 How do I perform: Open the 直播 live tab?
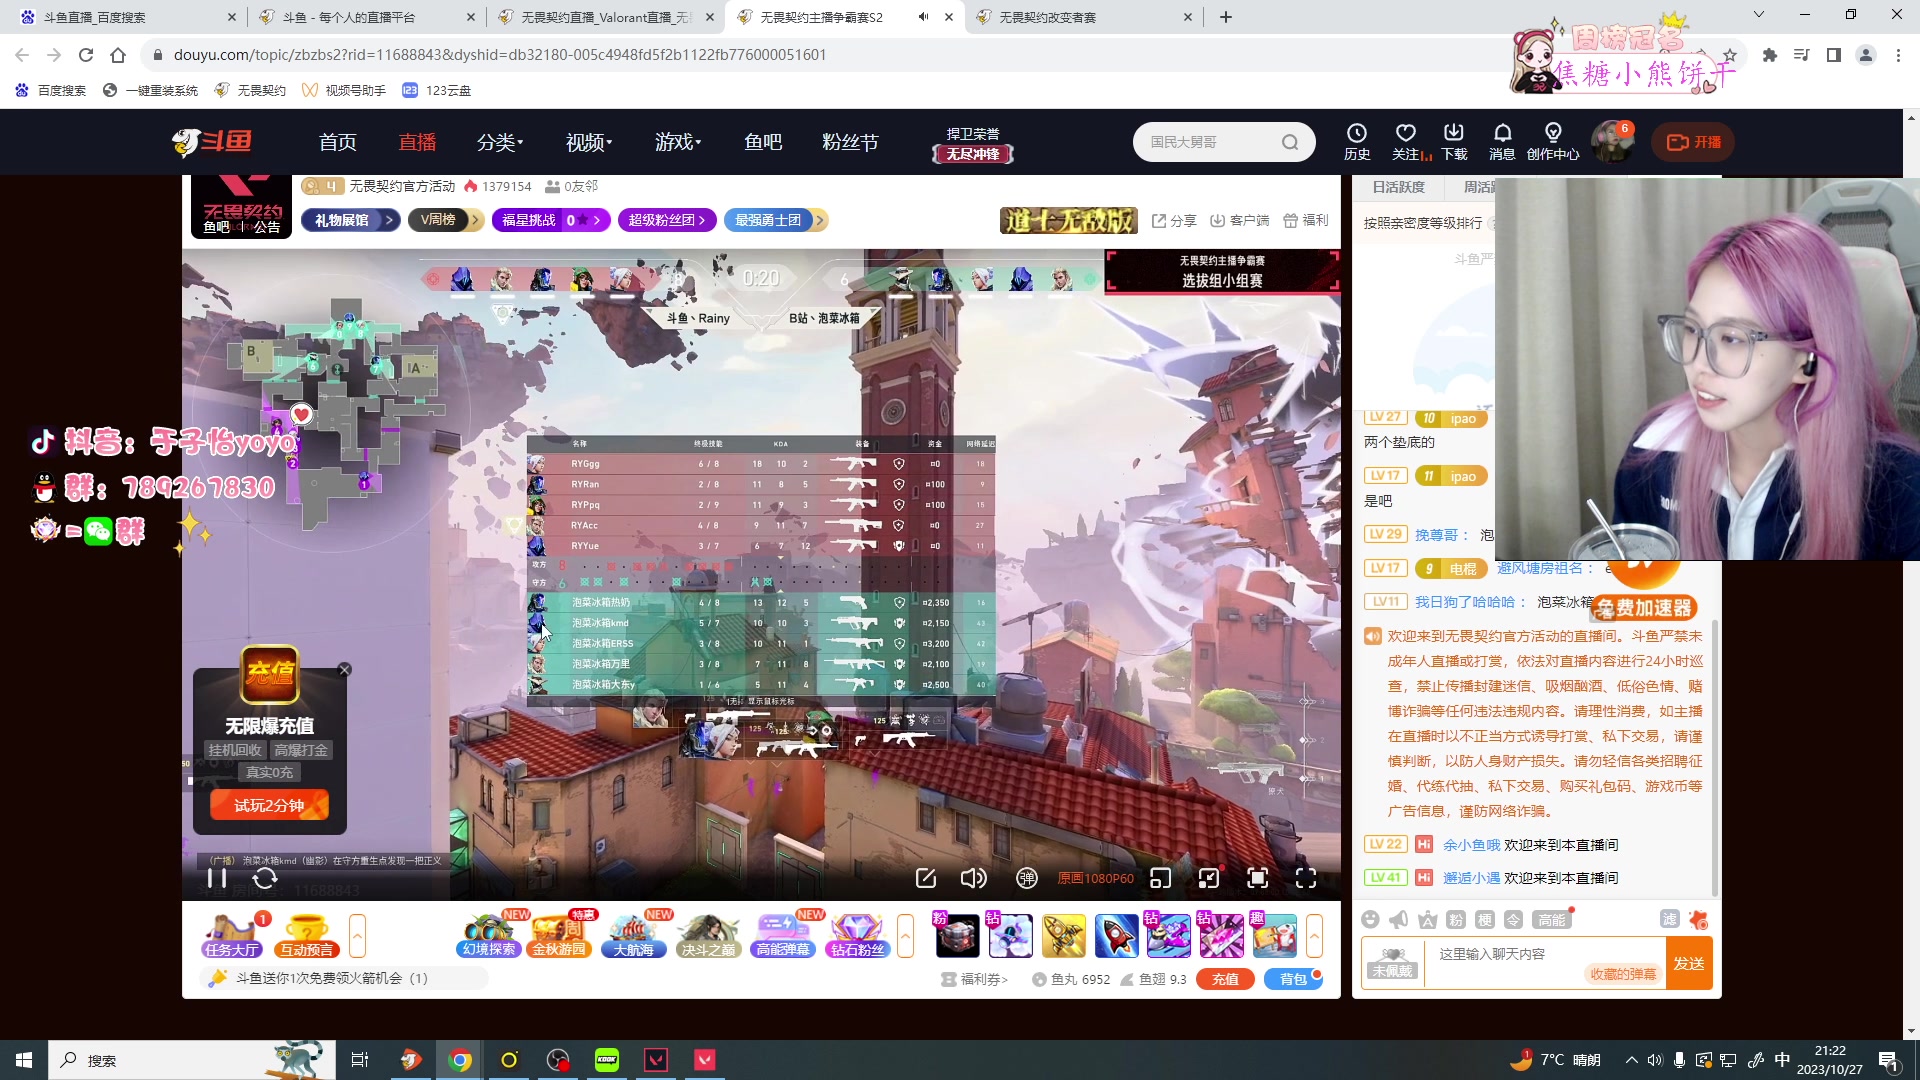point(417,142)
